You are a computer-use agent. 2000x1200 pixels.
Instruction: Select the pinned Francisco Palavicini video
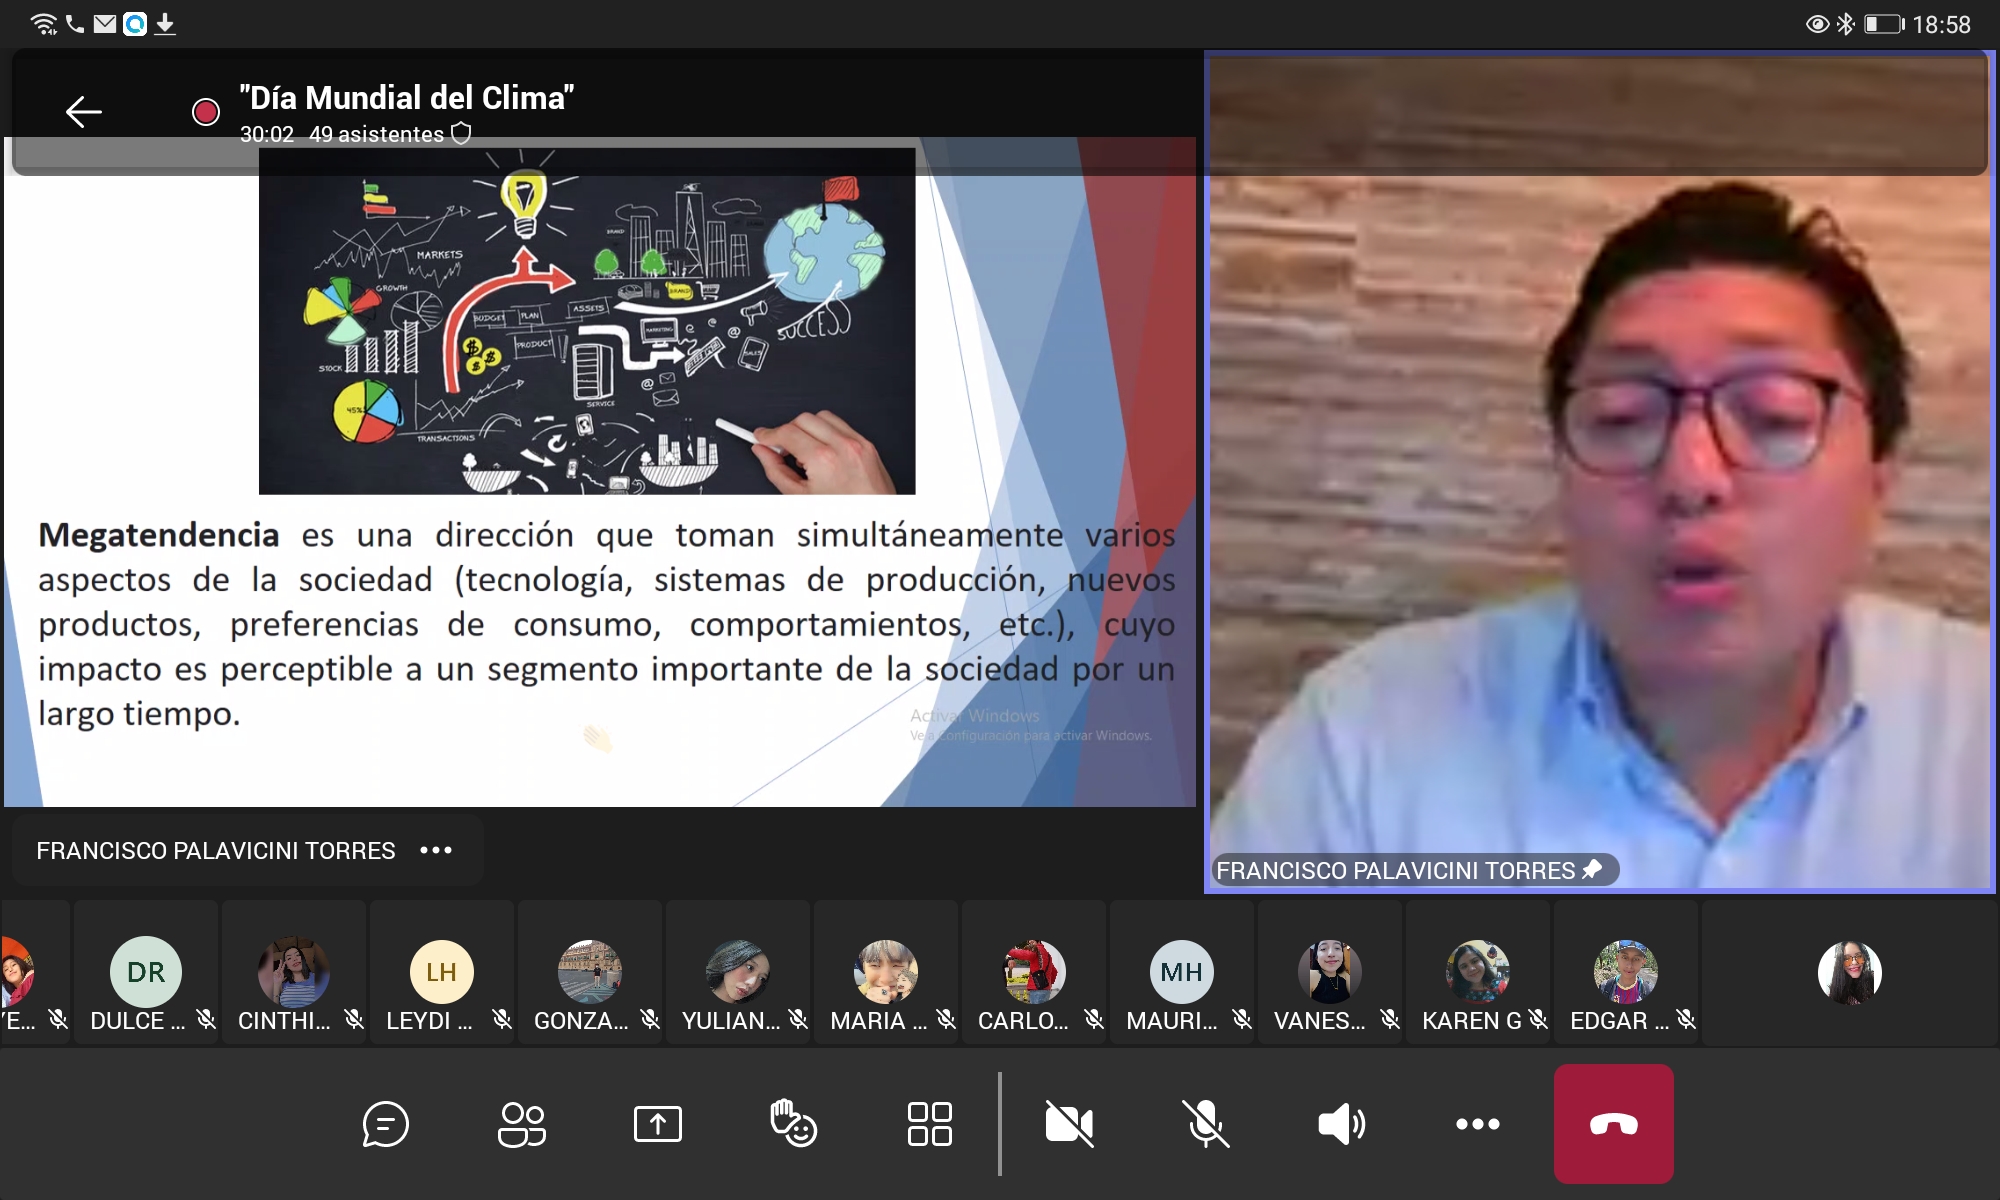point(1600,471)
